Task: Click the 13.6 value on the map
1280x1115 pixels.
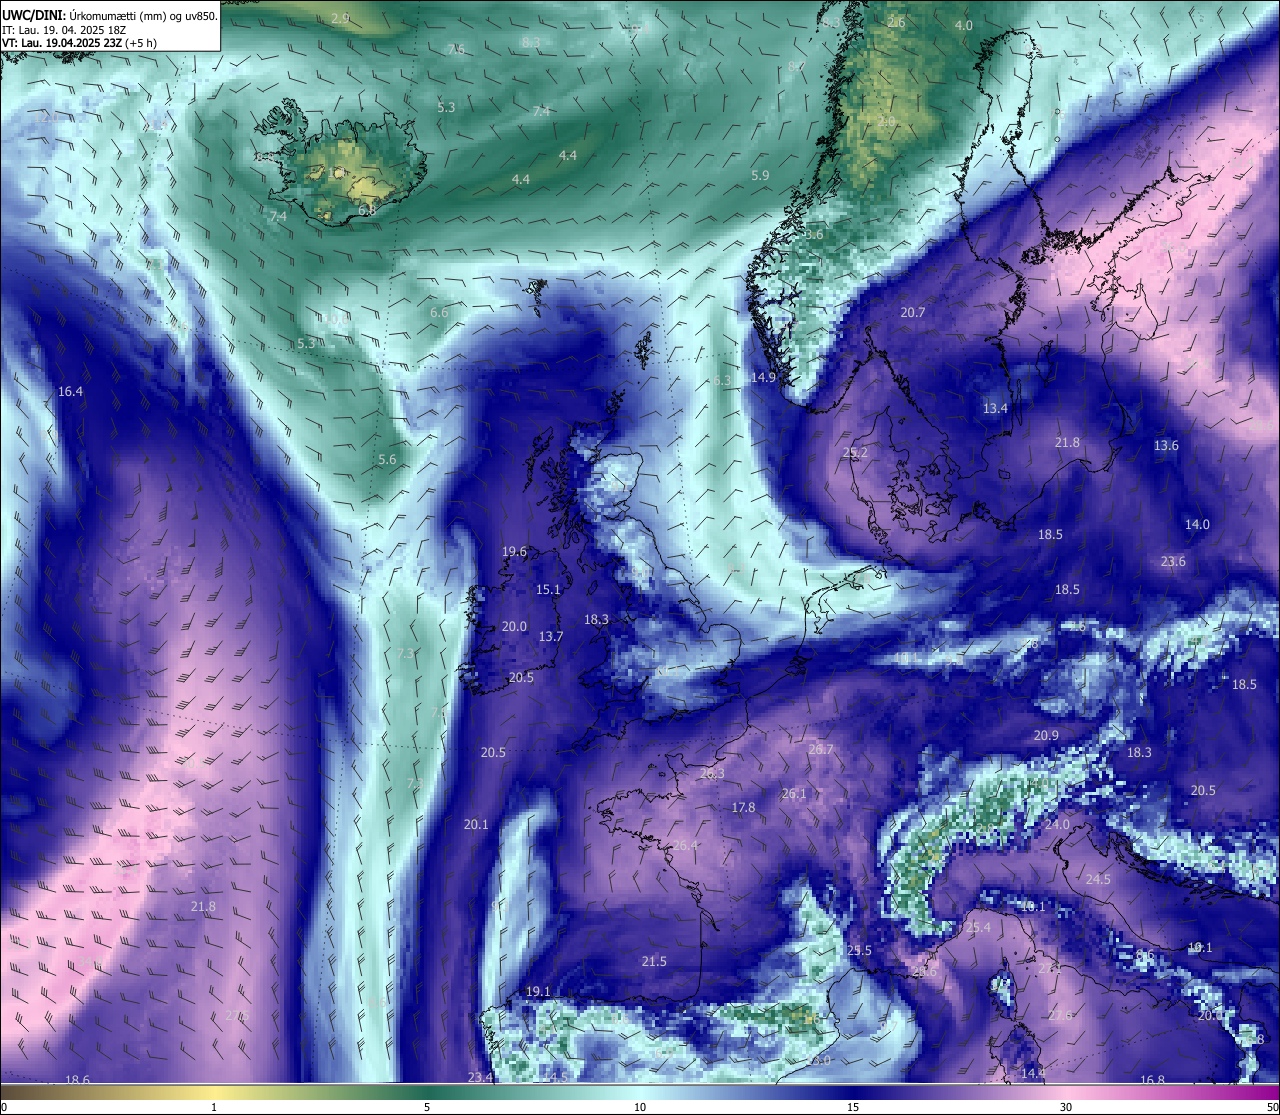Action: (1166, 446)
